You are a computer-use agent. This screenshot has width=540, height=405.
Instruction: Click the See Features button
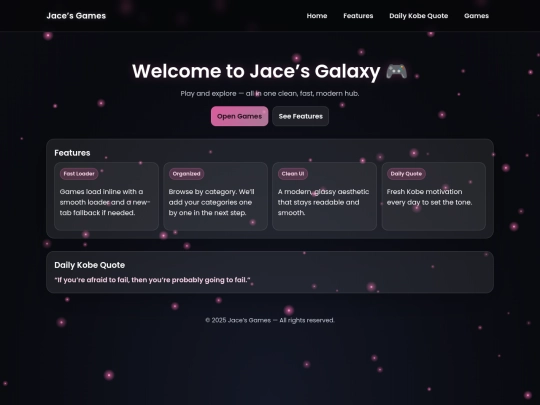(301, 116)
